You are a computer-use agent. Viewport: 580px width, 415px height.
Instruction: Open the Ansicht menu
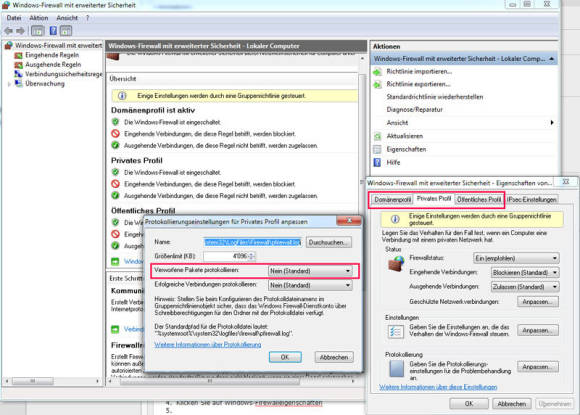tap(67, 18)
